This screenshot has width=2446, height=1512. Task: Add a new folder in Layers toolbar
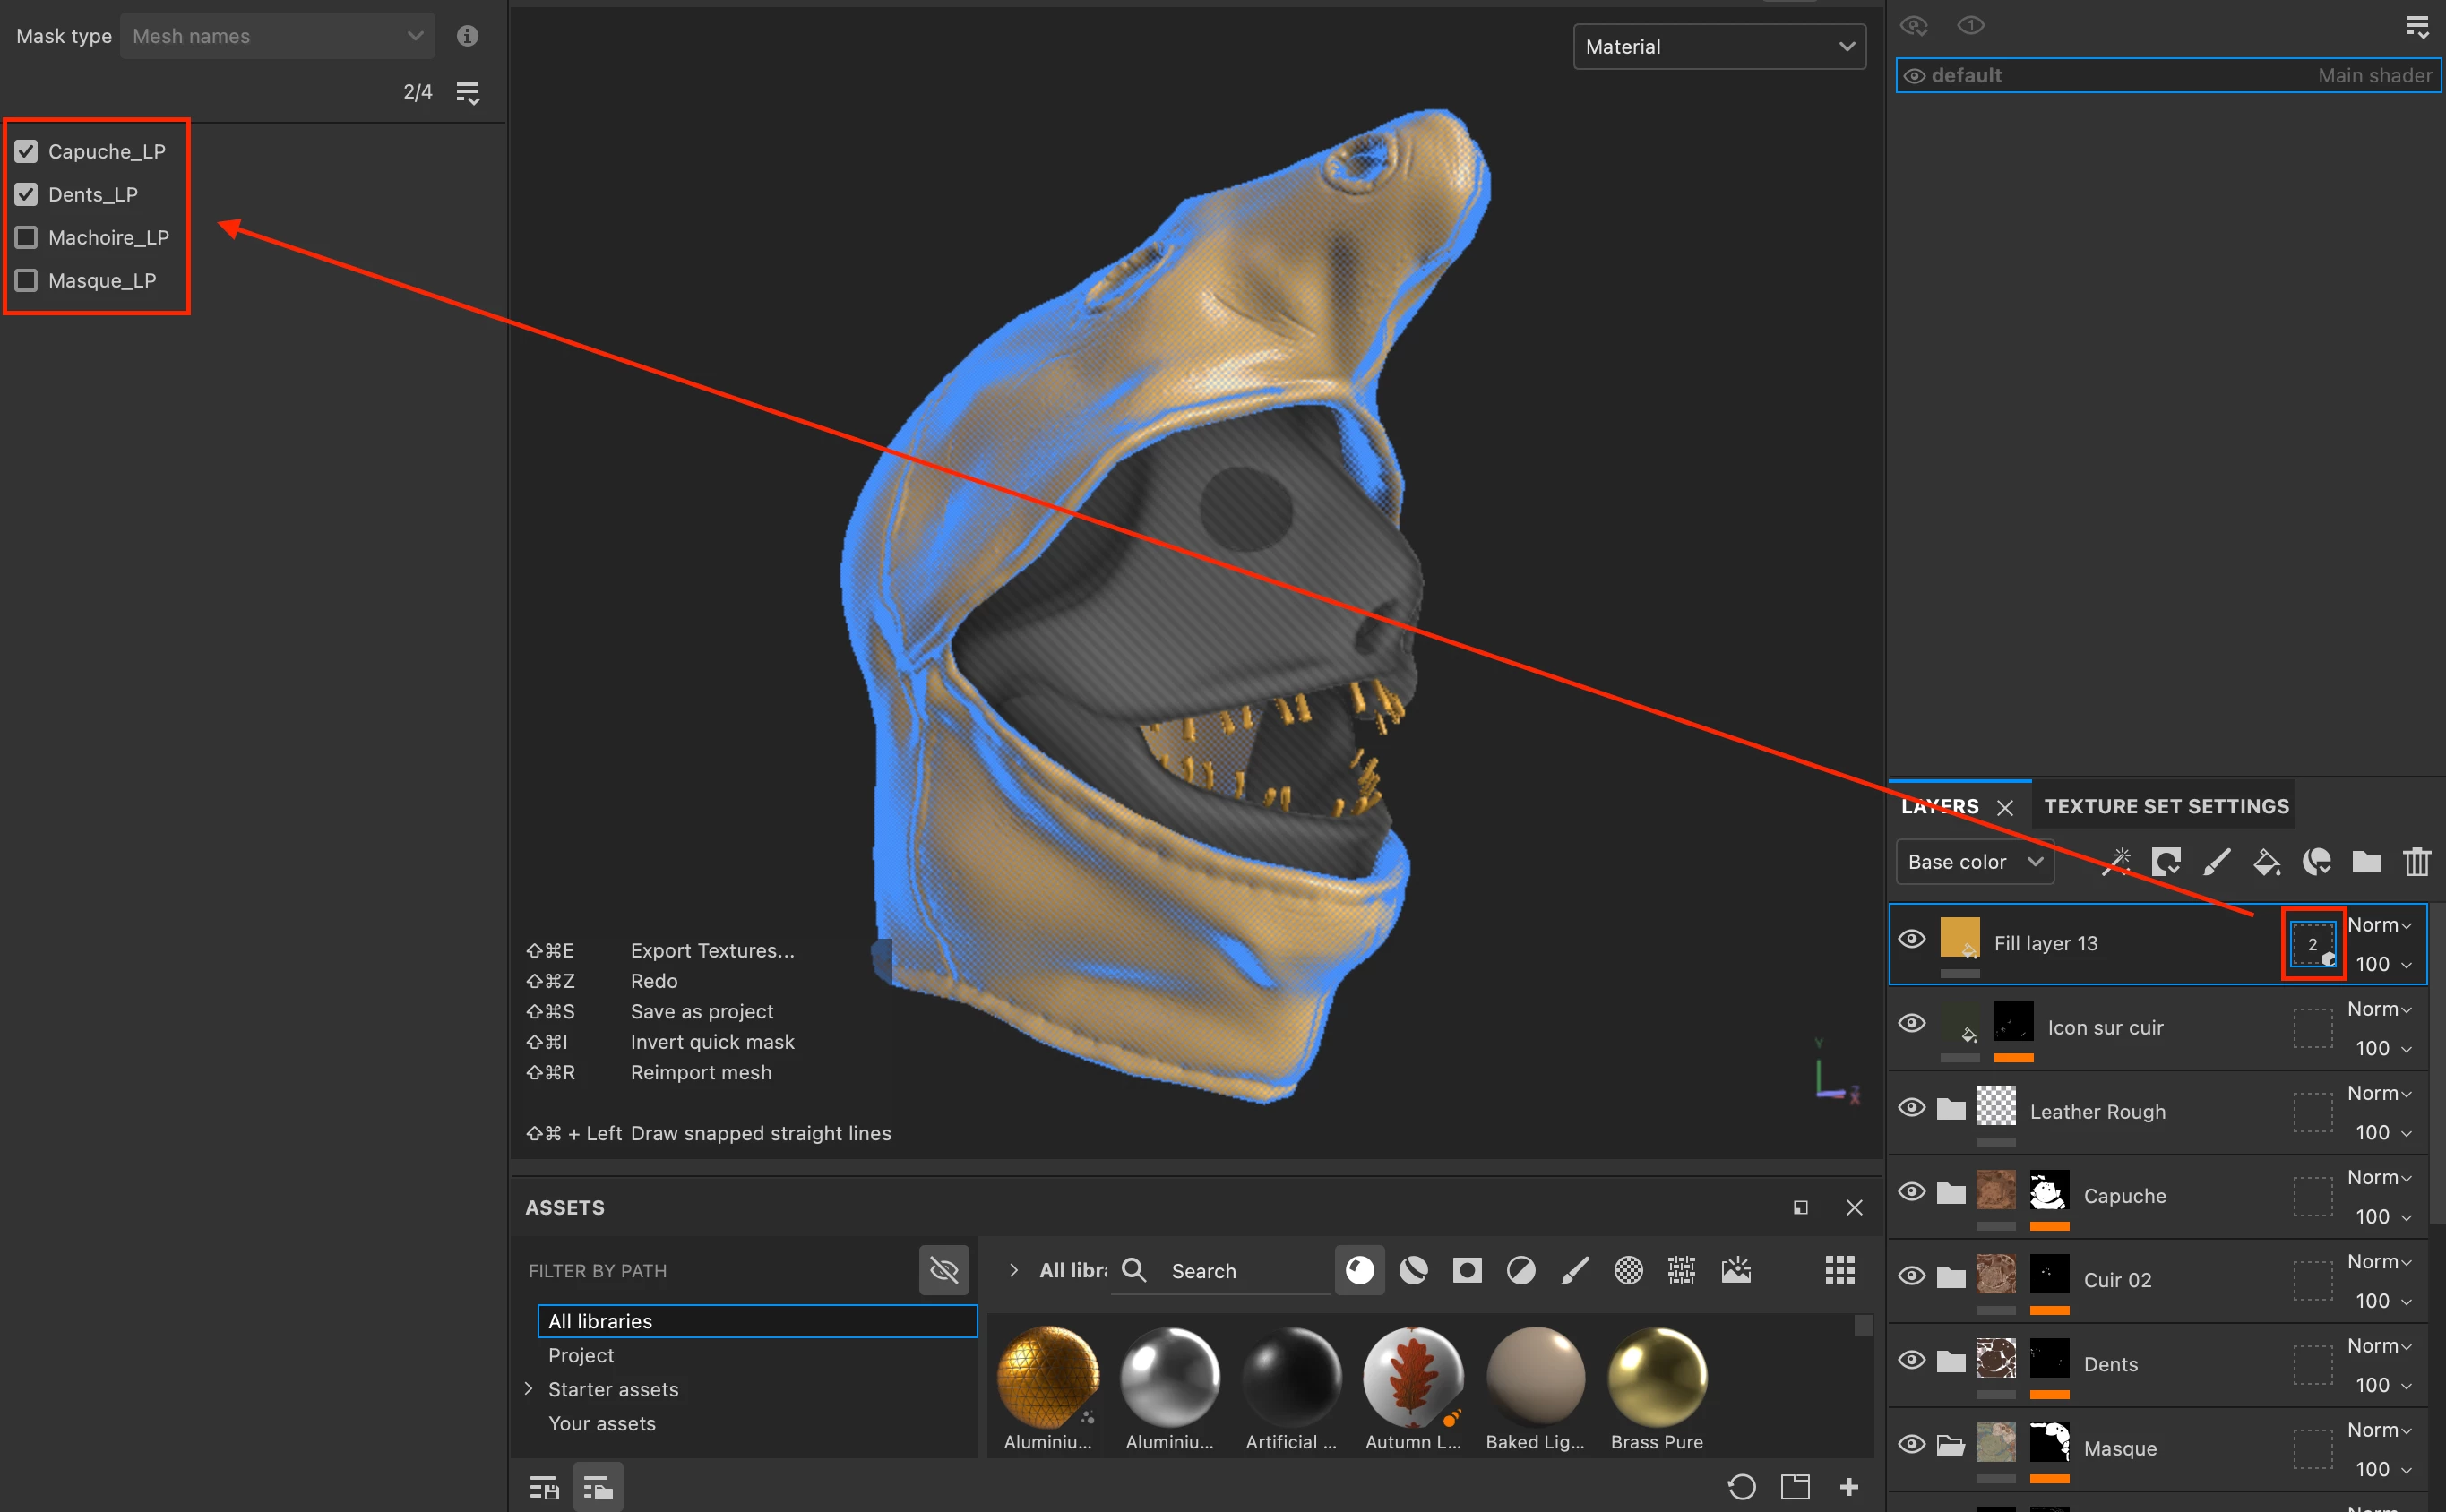[2366, 861]
